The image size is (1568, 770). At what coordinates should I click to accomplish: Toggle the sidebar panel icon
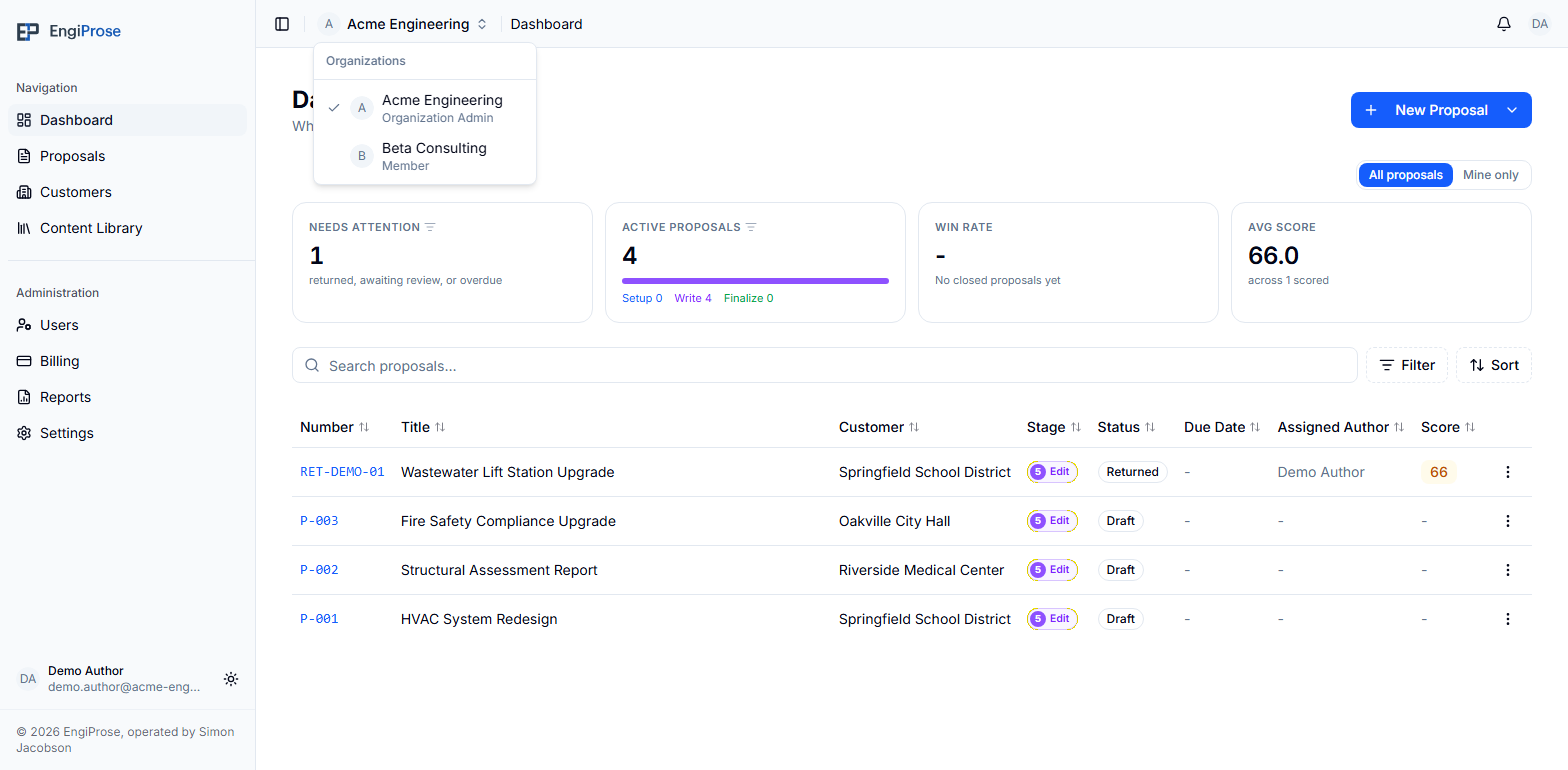[282, 24]
